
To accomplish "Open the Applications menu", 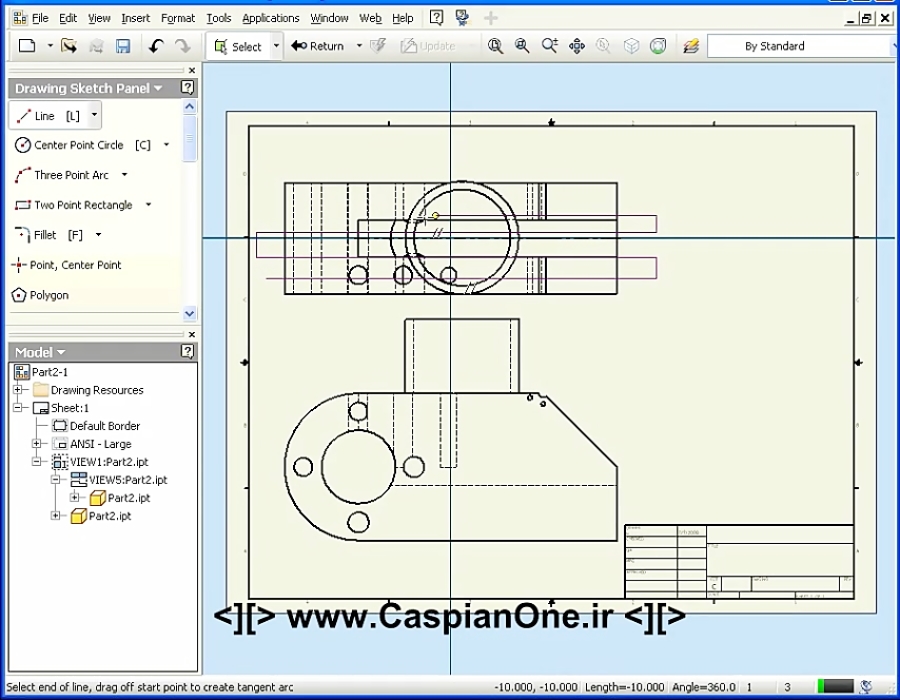I will pos(270,17).
